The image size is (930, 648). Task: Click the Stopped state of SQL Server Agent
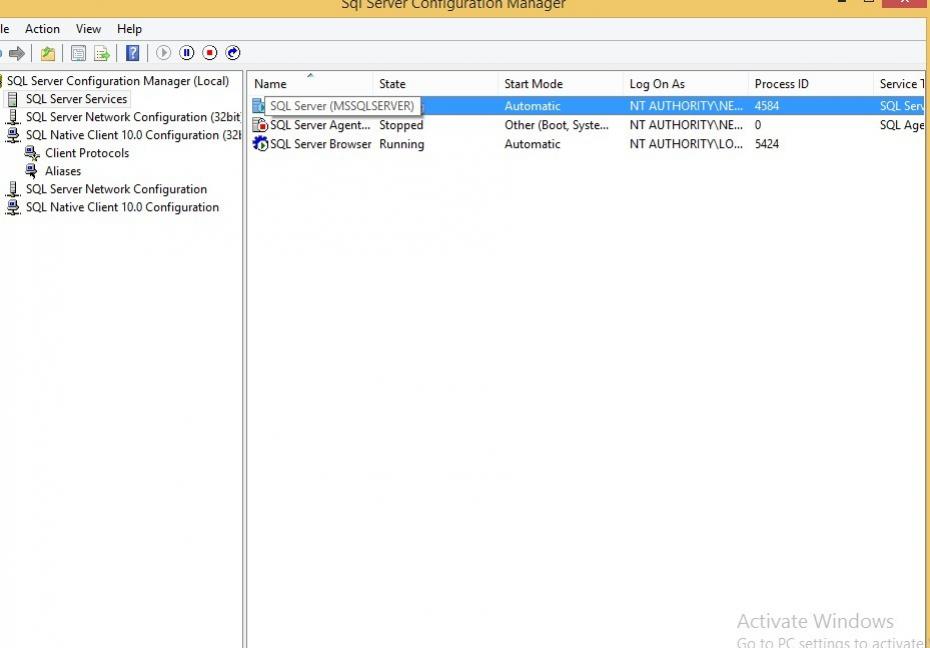pyautogui.click(x=402, y=125)
